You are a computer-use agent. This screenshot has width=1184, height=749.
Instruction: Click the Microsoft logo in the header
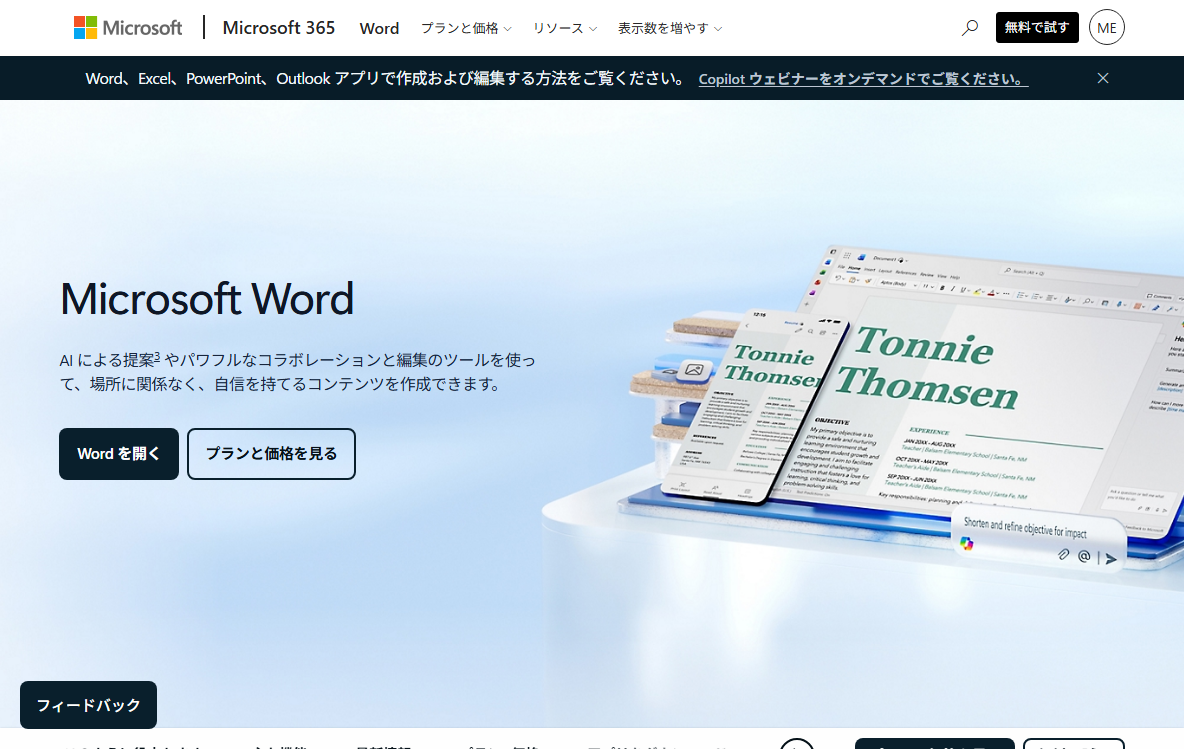tap(128, 28)
